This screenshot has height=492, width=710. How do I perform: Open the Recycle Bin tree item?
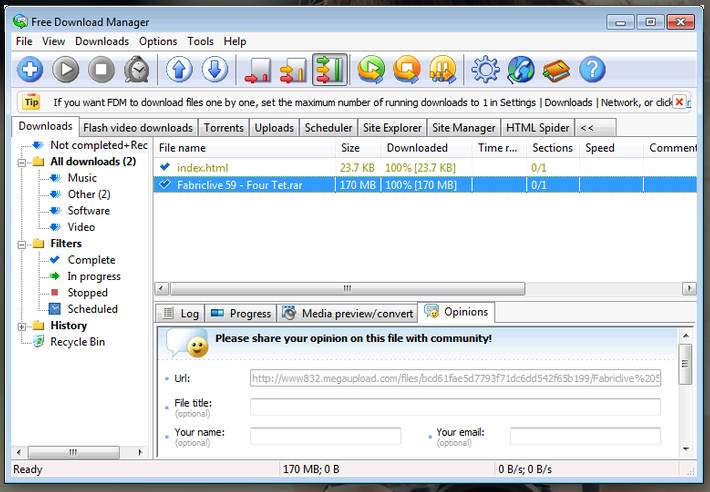(x=77, y=342)
